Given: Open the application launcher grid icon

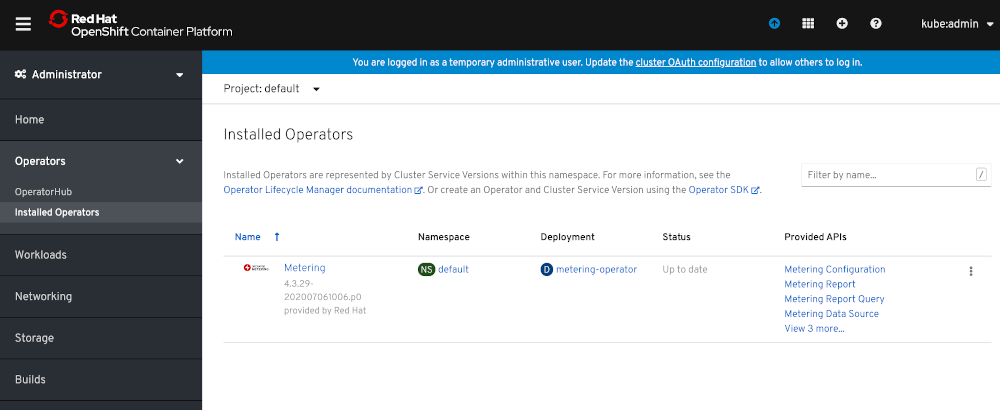Looking at the screenshot, I should (x=808, y=24).
